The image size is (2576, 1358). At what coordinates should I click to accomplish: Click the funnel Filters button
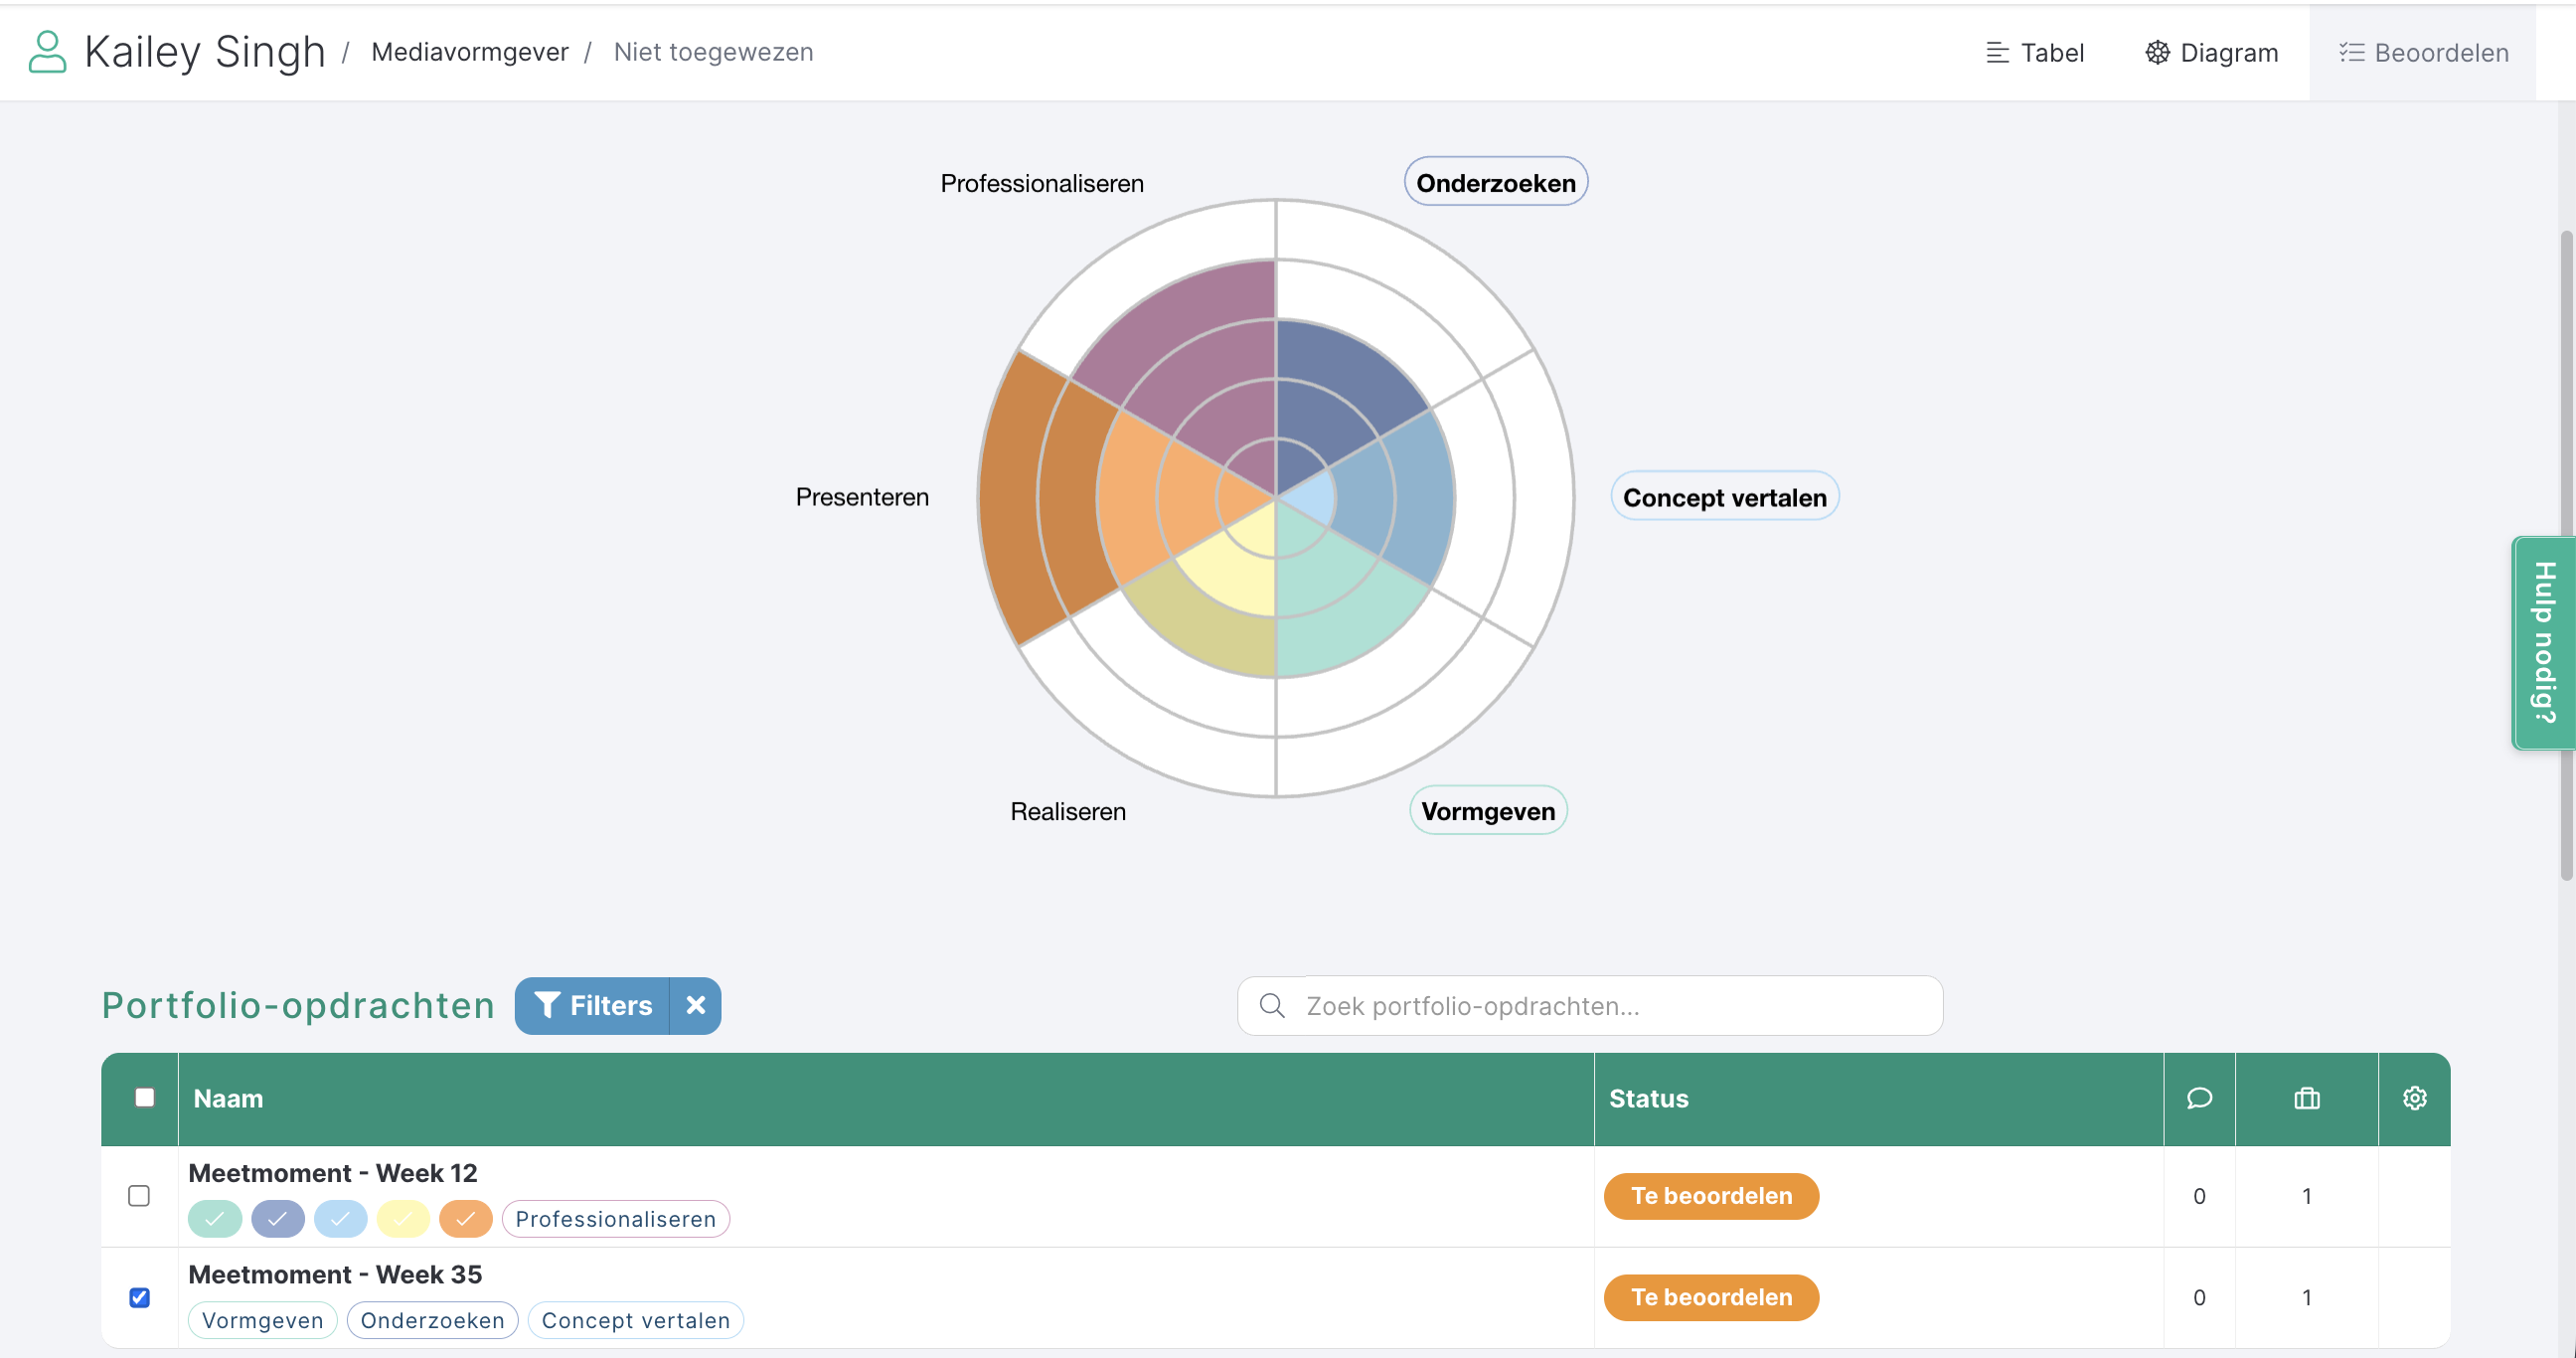pos(593,1005)
